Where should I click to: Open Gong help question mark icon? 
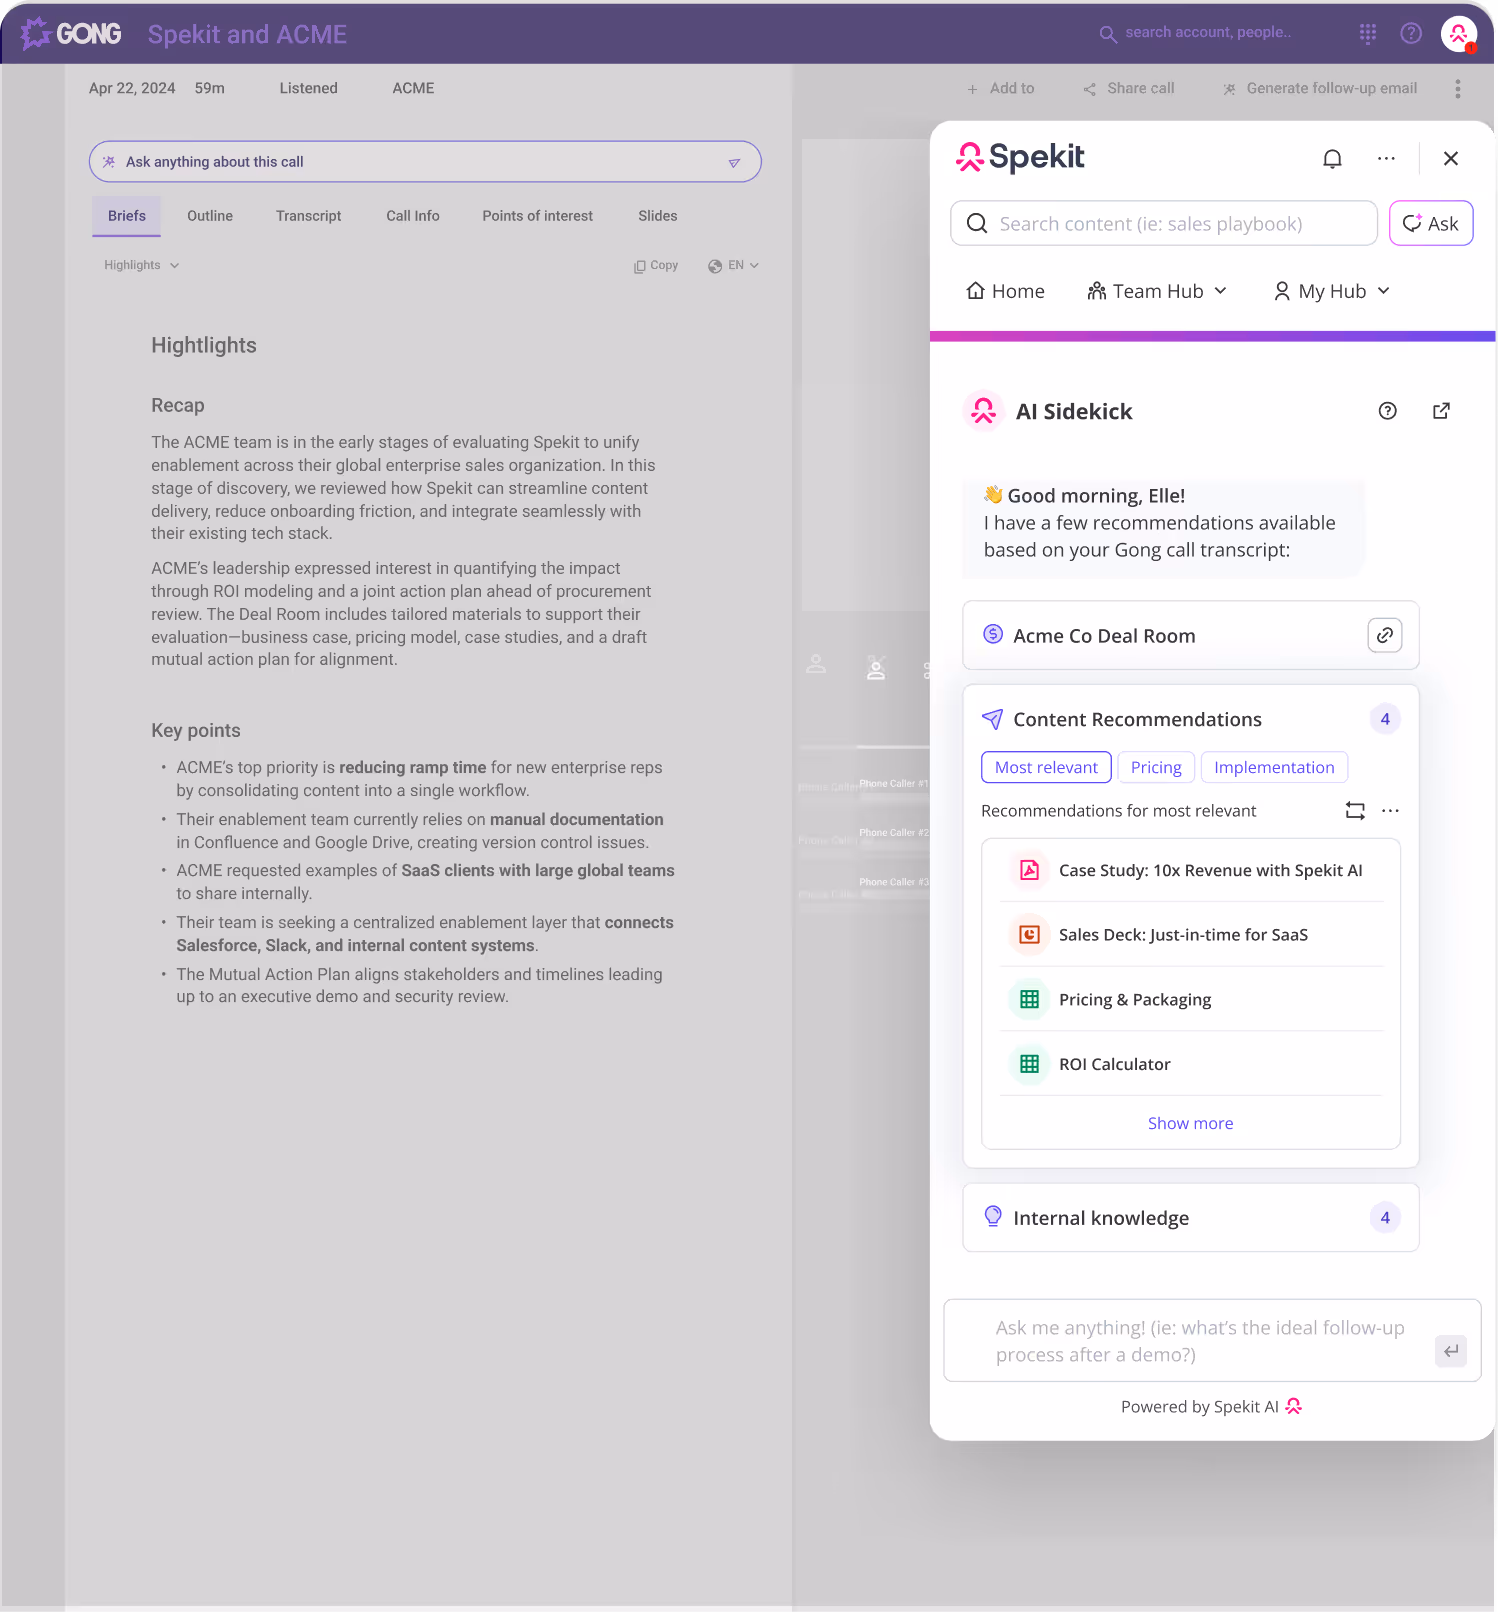coord(1411,33)
